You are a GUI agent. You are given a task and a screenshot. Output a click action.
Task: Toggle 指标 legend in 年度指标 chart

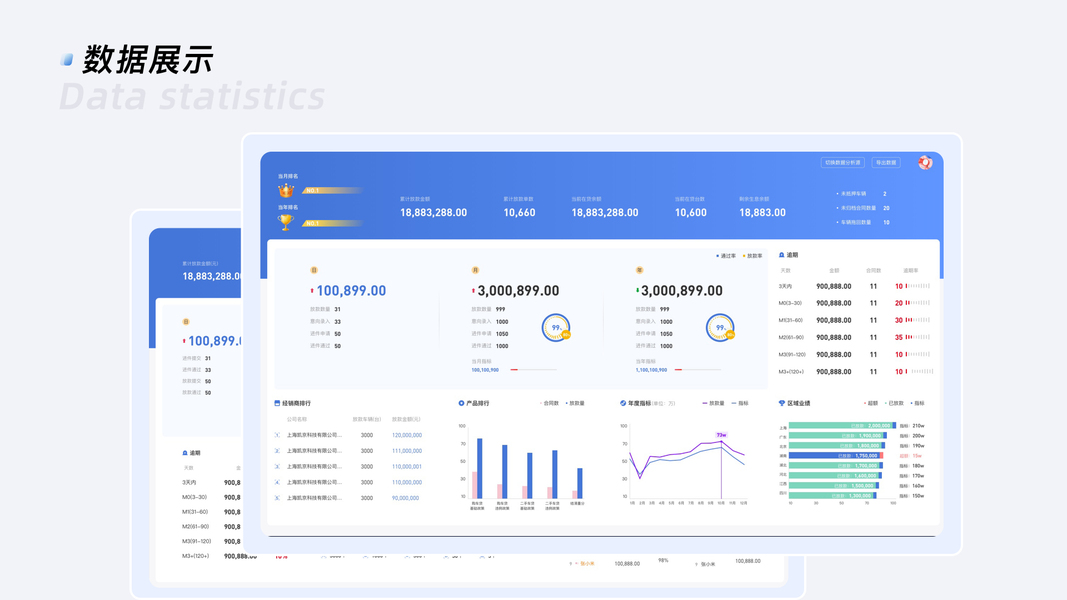click(740, 403)
